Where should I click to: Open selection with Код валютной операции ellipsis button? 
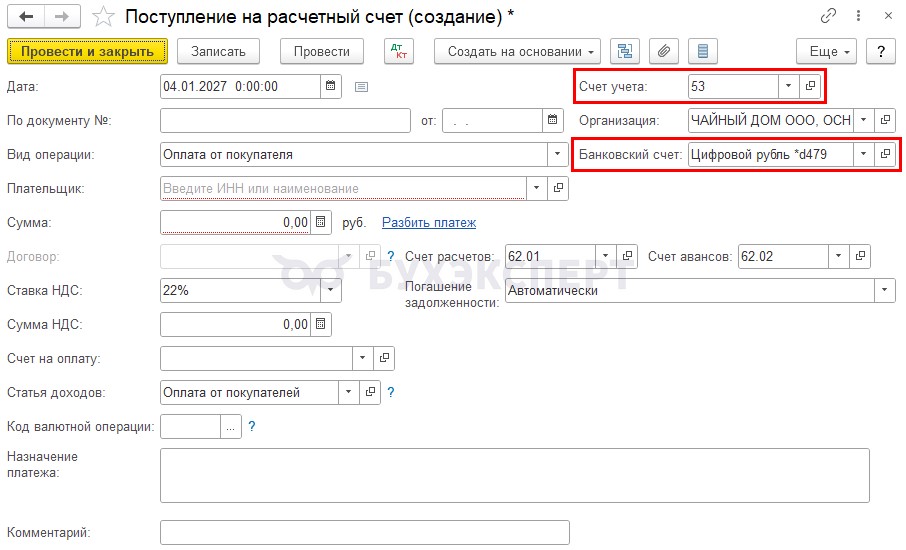tap(231, 426)
